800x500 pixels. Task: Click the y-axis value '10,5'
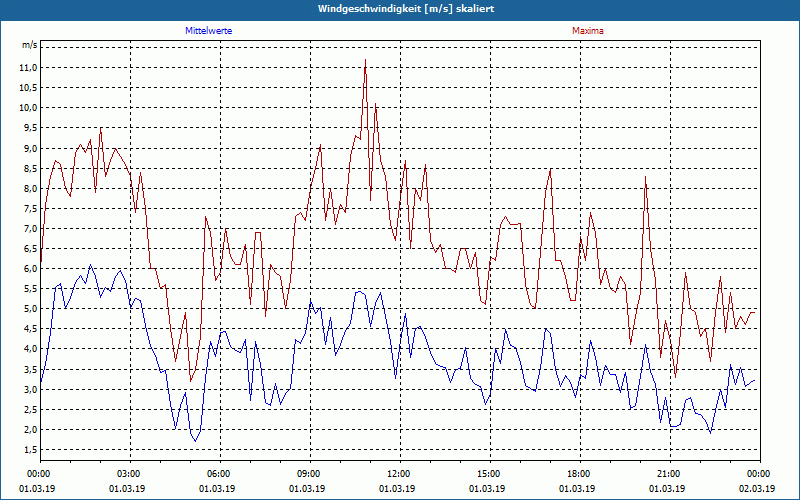pos(28,88)
